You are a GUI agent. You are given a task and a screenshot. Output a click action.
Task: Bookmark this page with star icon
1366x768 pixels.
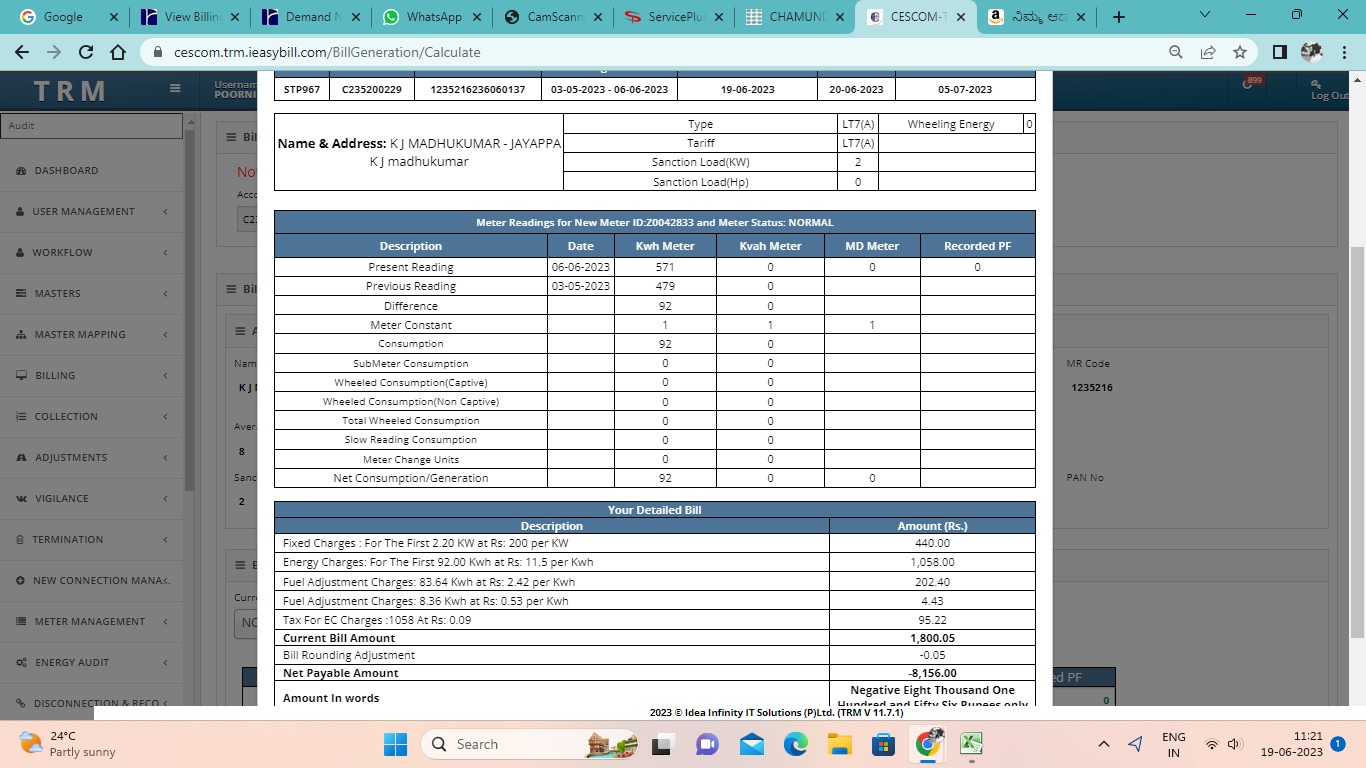[1240, 52]
